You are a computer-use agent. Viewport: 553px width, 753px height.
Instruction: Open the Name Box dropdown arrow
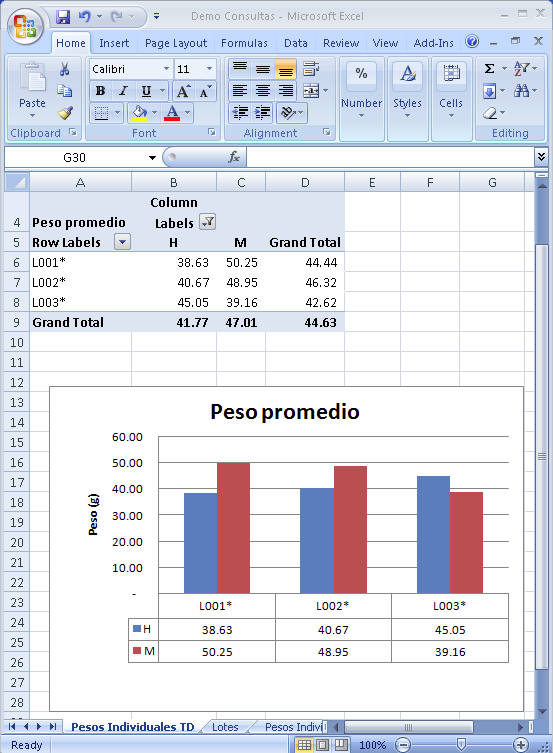tap(152, 158)
